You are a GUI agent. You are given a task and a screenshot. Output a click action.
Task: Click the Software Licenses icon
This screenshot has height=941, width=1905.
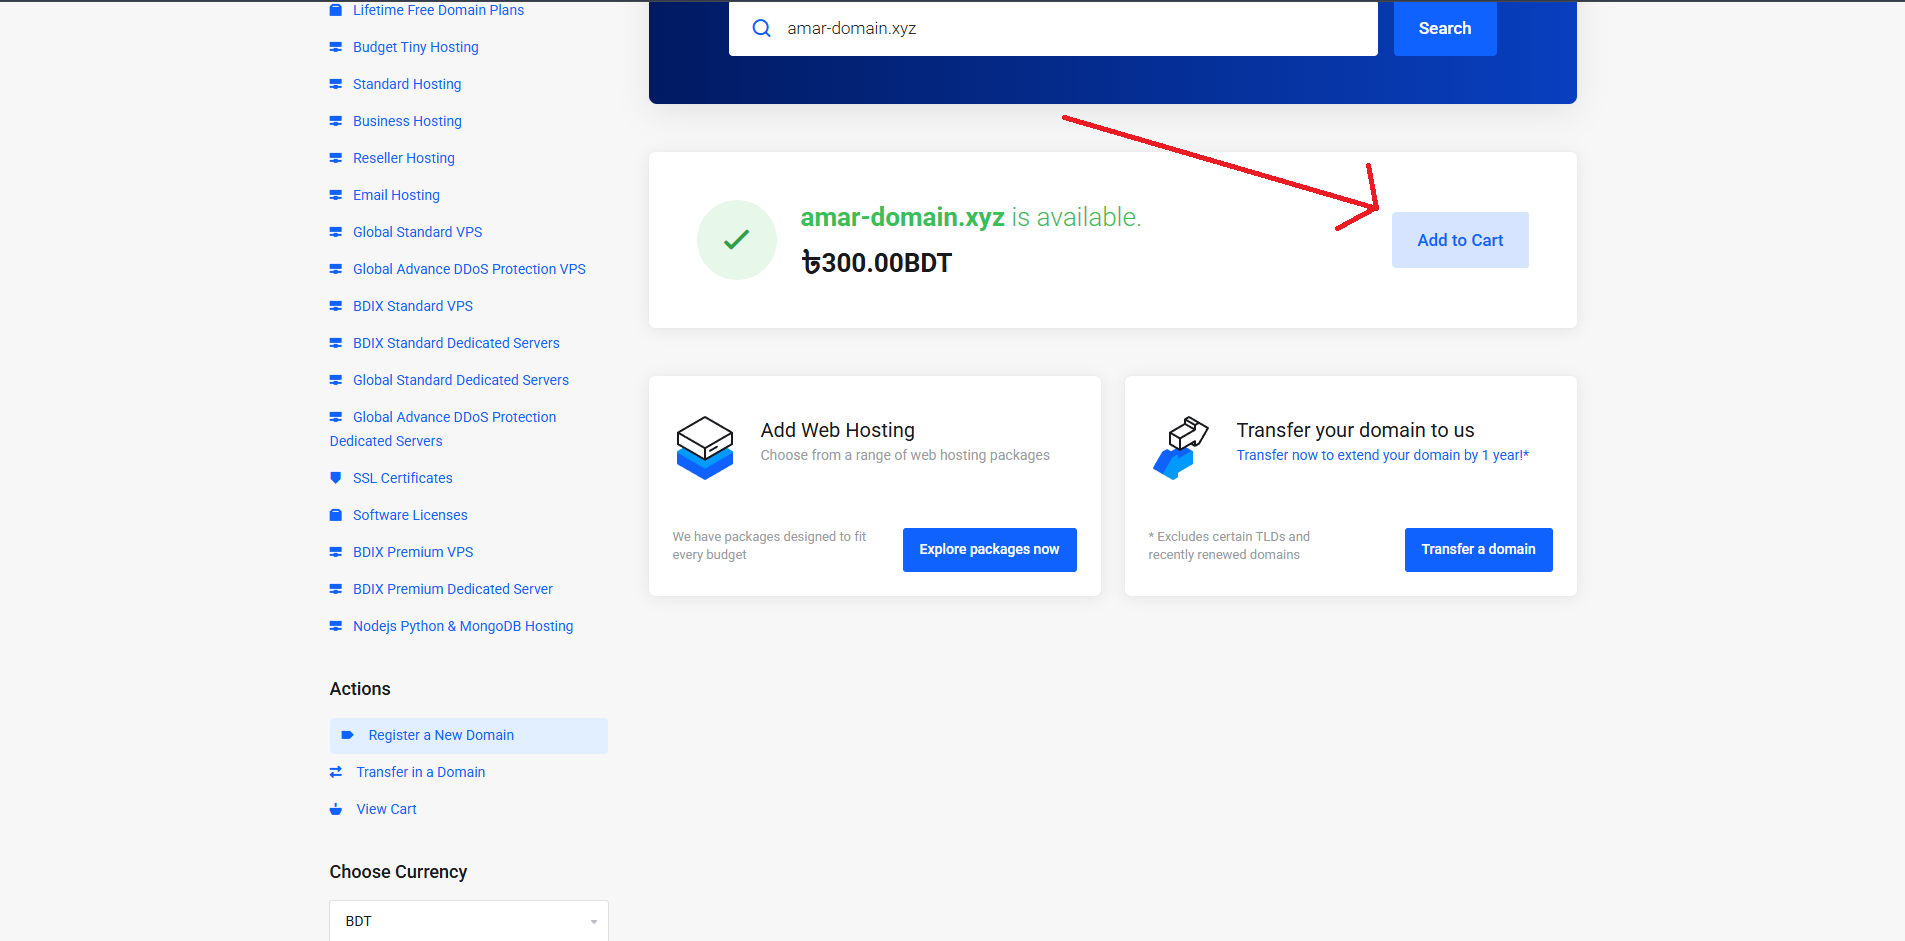pyautogui.click(x=336, y=515)
